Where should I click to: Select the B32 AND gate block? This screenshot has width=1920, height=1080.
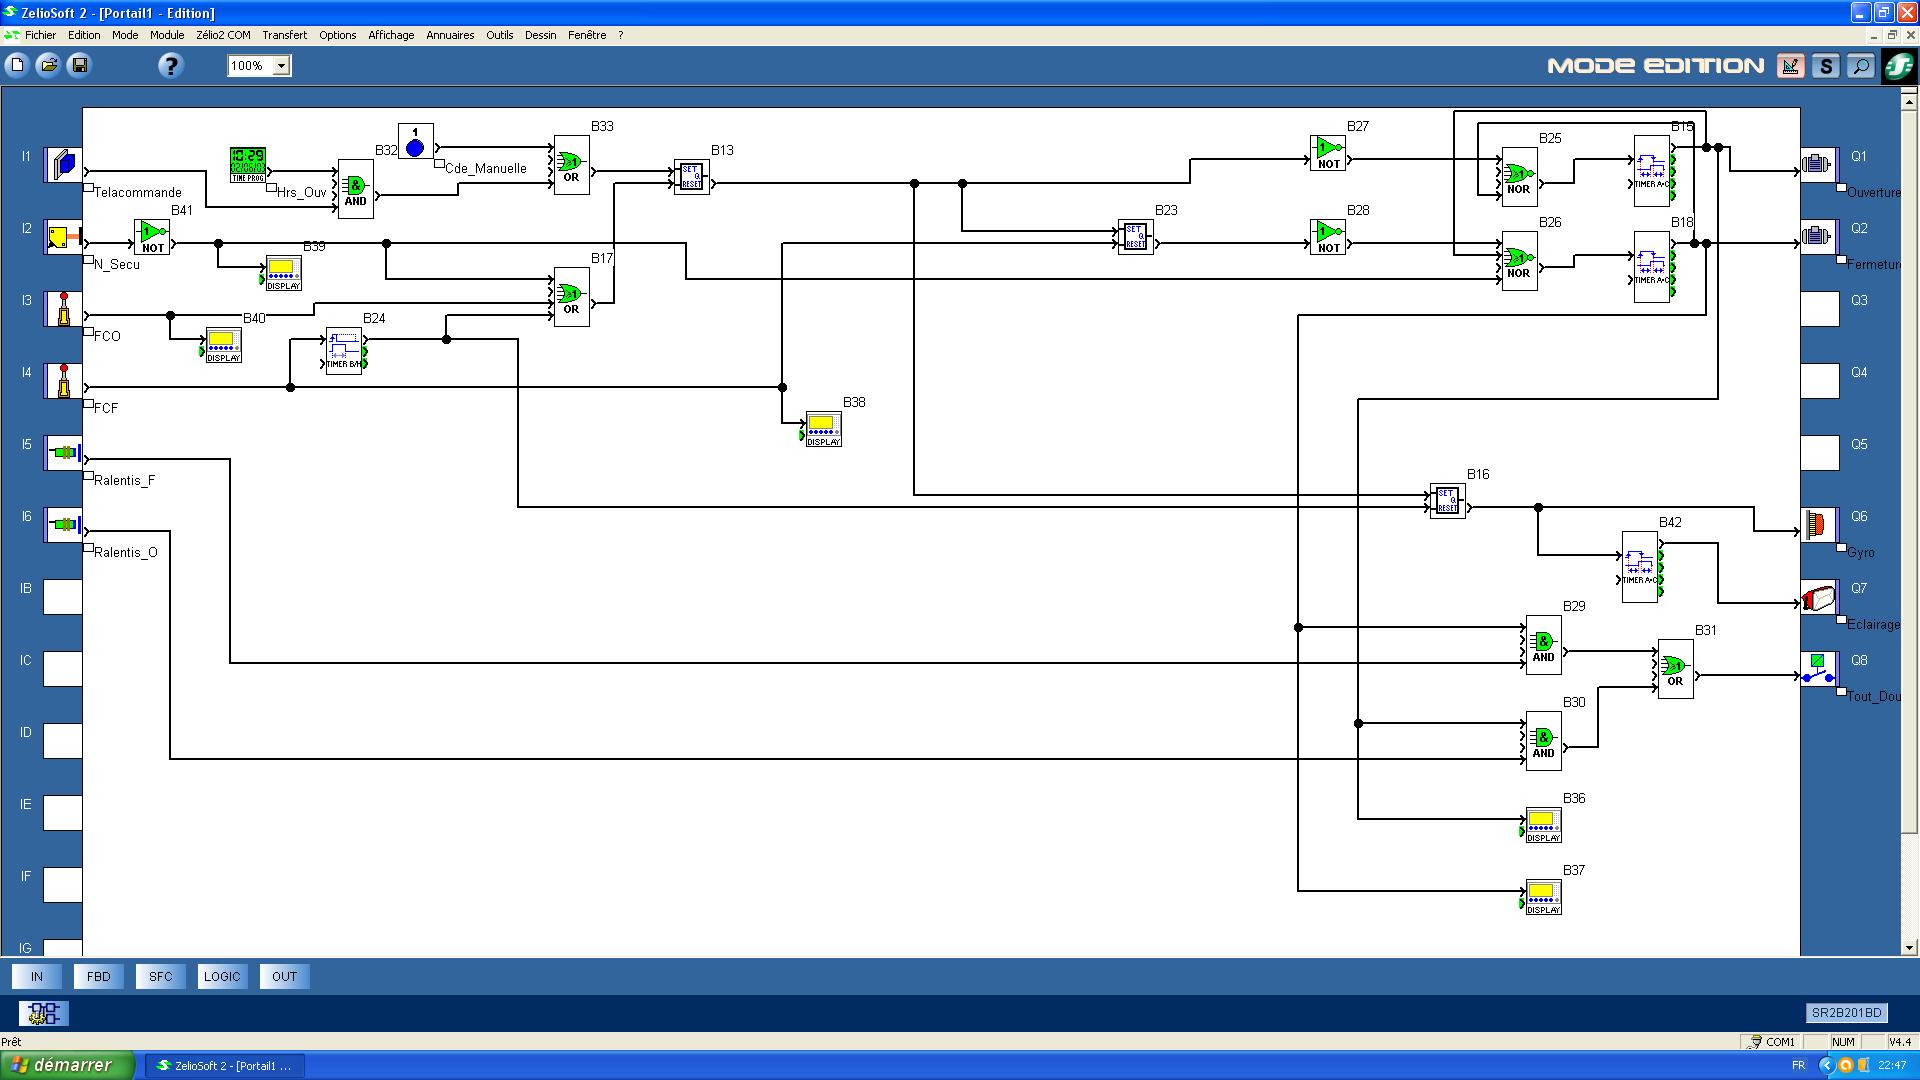click(356, 189)
